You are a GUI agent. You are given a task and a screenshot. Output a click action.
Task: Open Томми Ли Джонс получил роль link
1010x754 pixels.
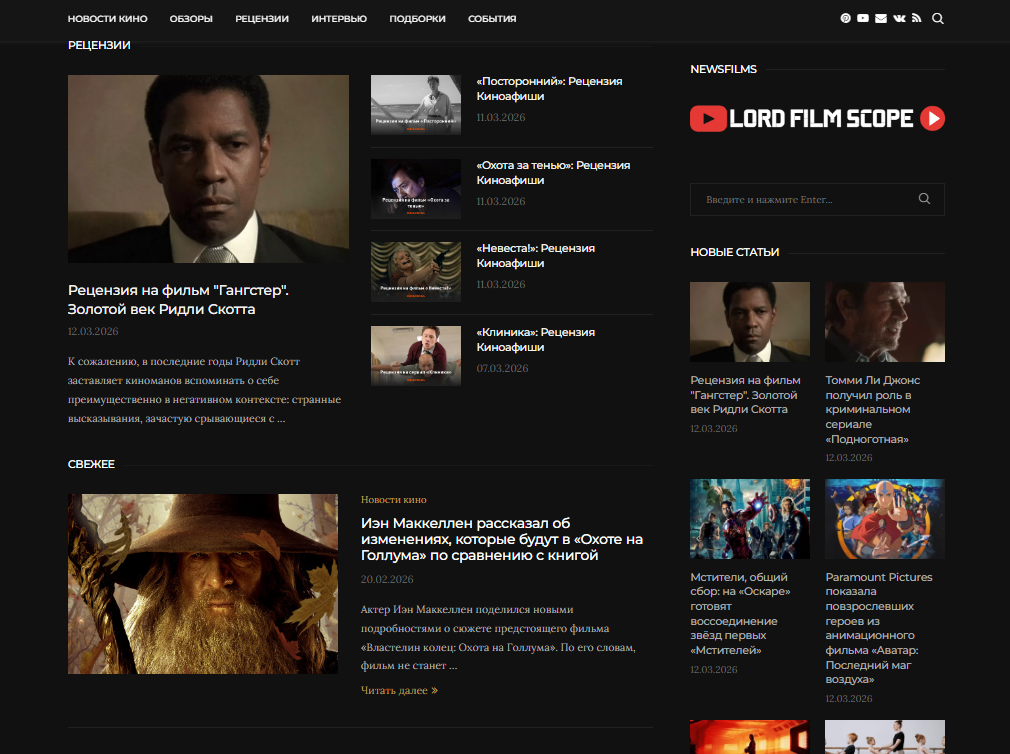click(872, 410)
